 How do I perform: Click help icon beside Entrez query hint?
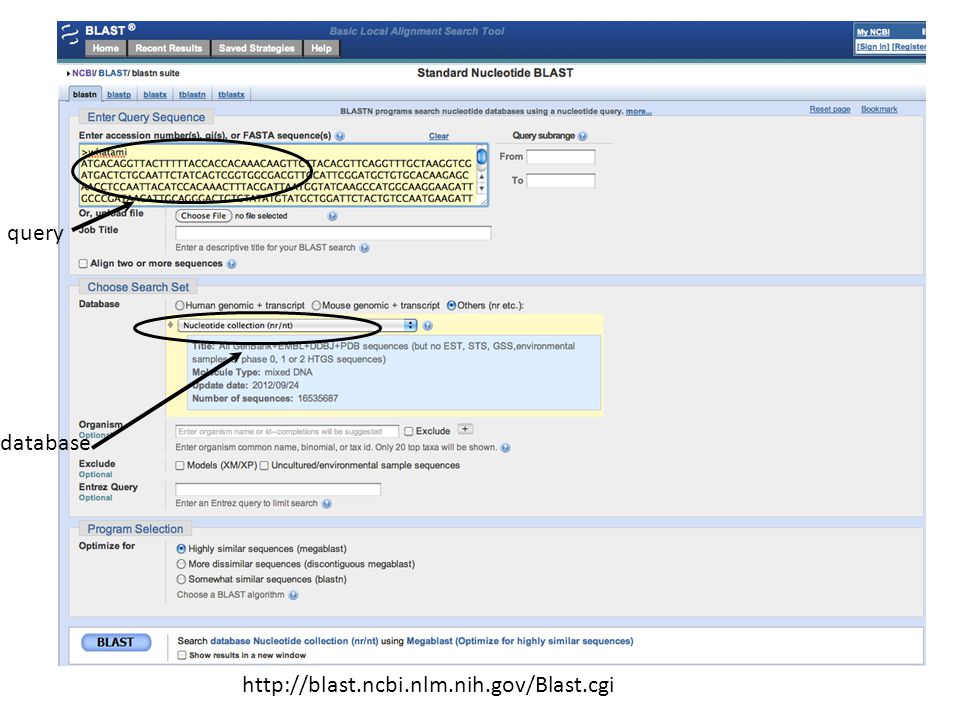point(327,504)
